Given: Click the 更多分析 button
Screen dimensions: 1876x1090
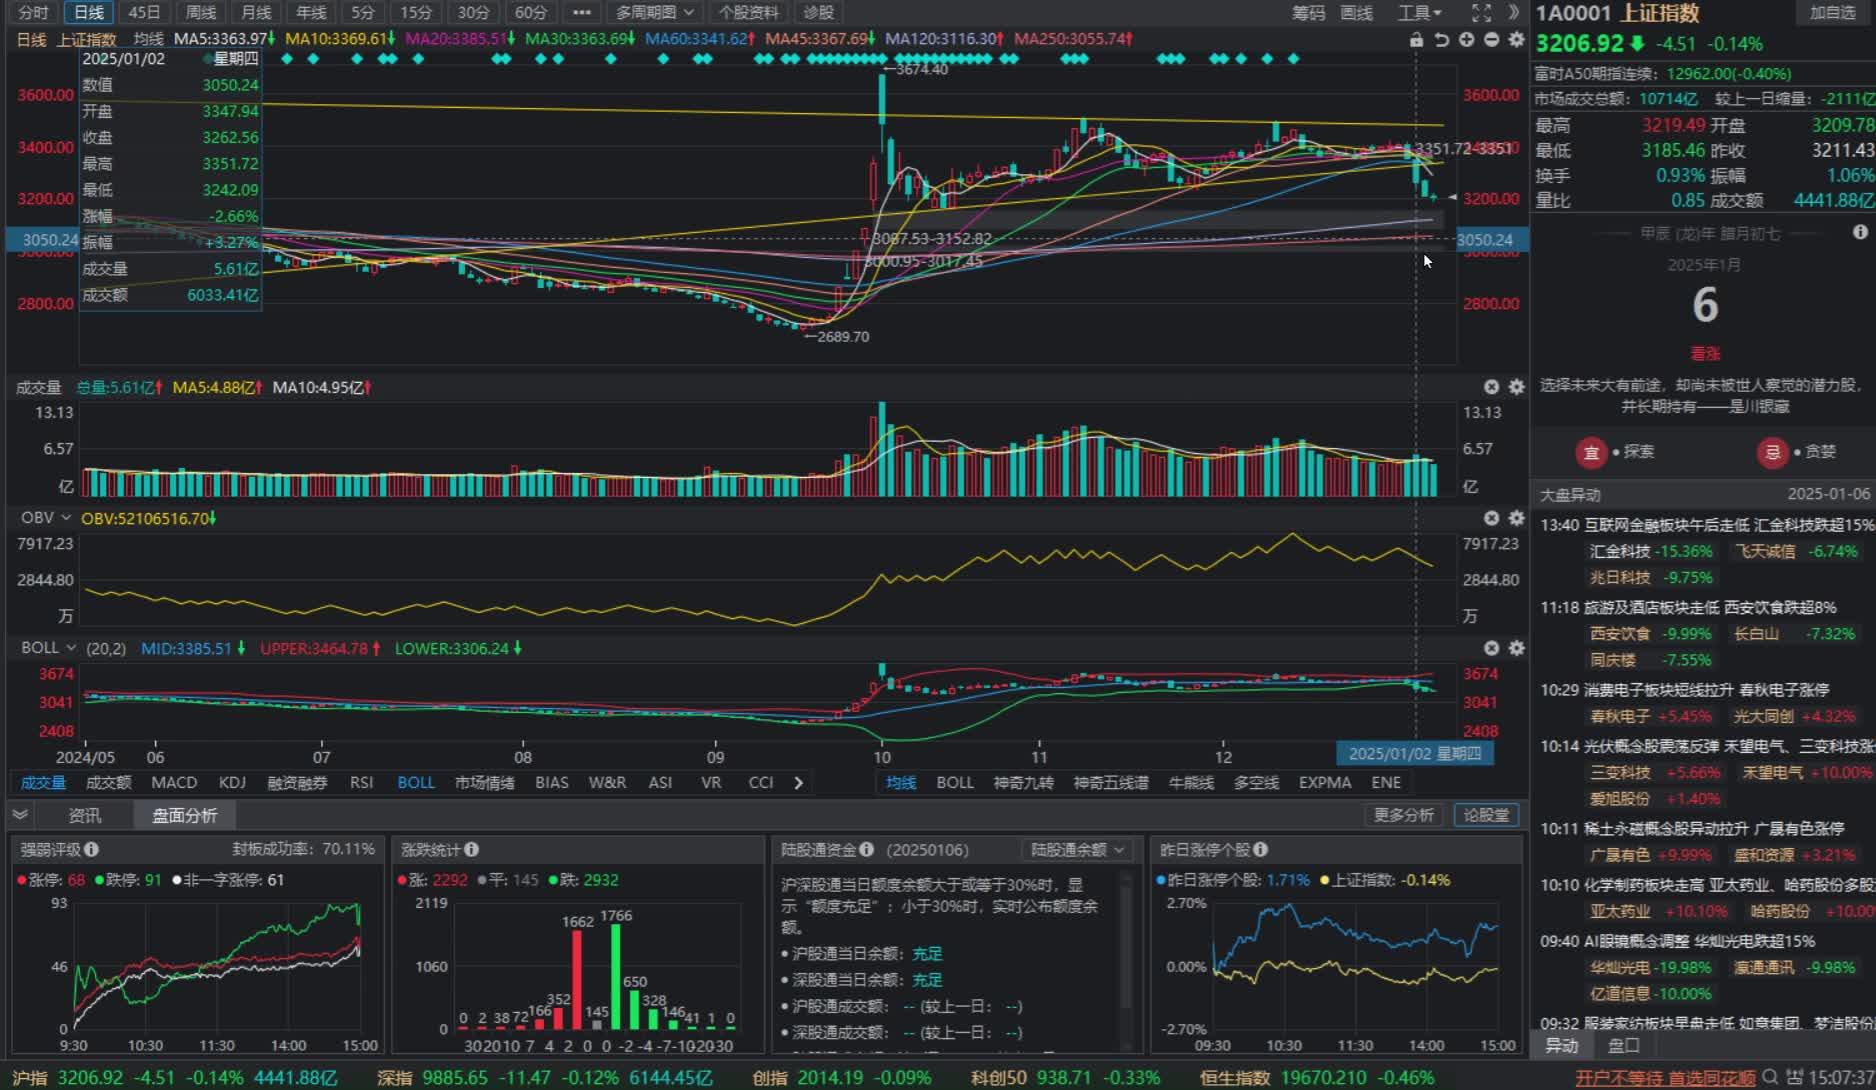Looking at the screenshot, I should coord(1402,815).
